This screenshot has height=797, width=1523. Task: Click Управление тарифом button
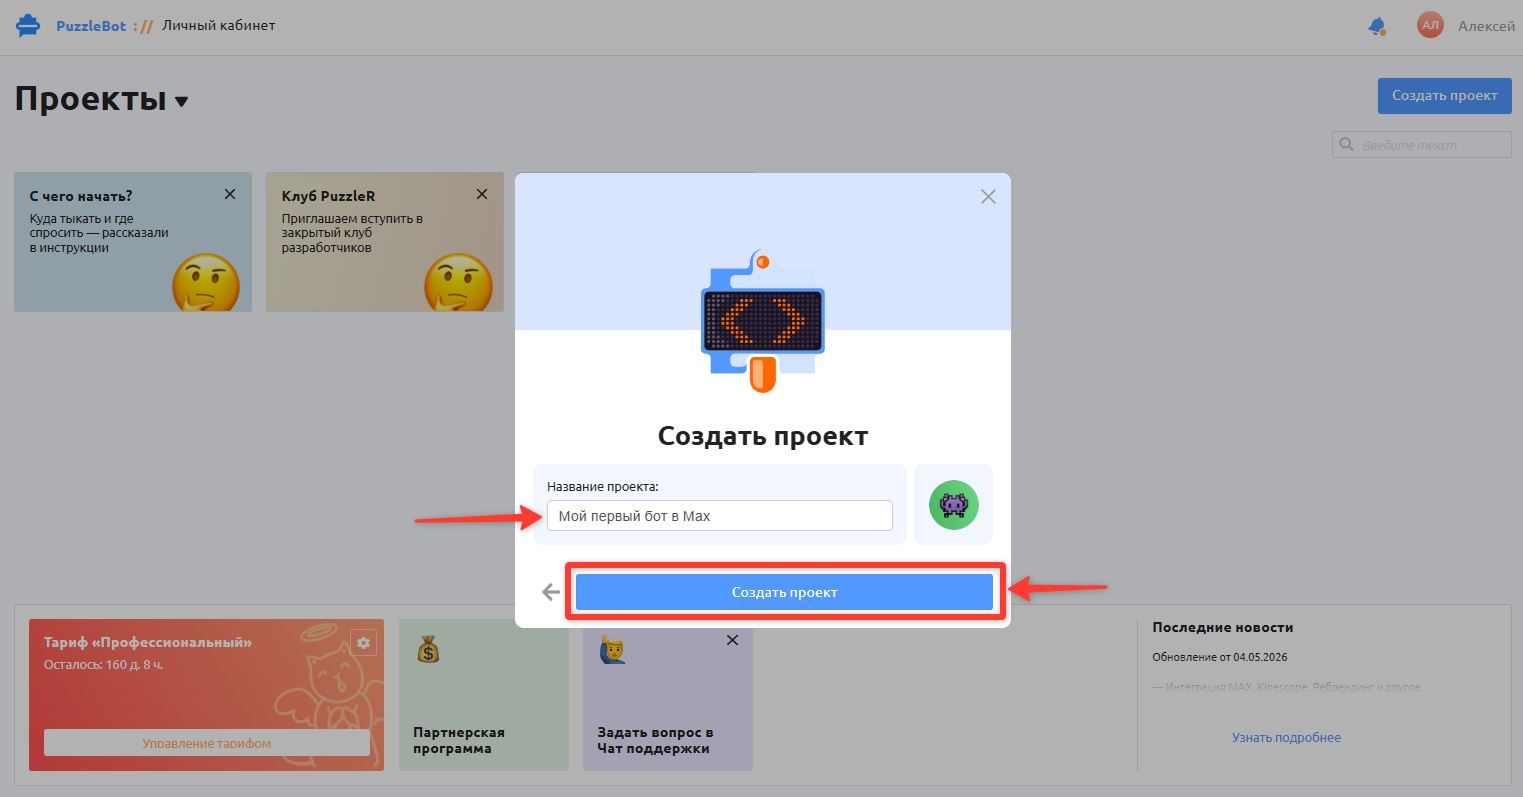coord(207,743)
